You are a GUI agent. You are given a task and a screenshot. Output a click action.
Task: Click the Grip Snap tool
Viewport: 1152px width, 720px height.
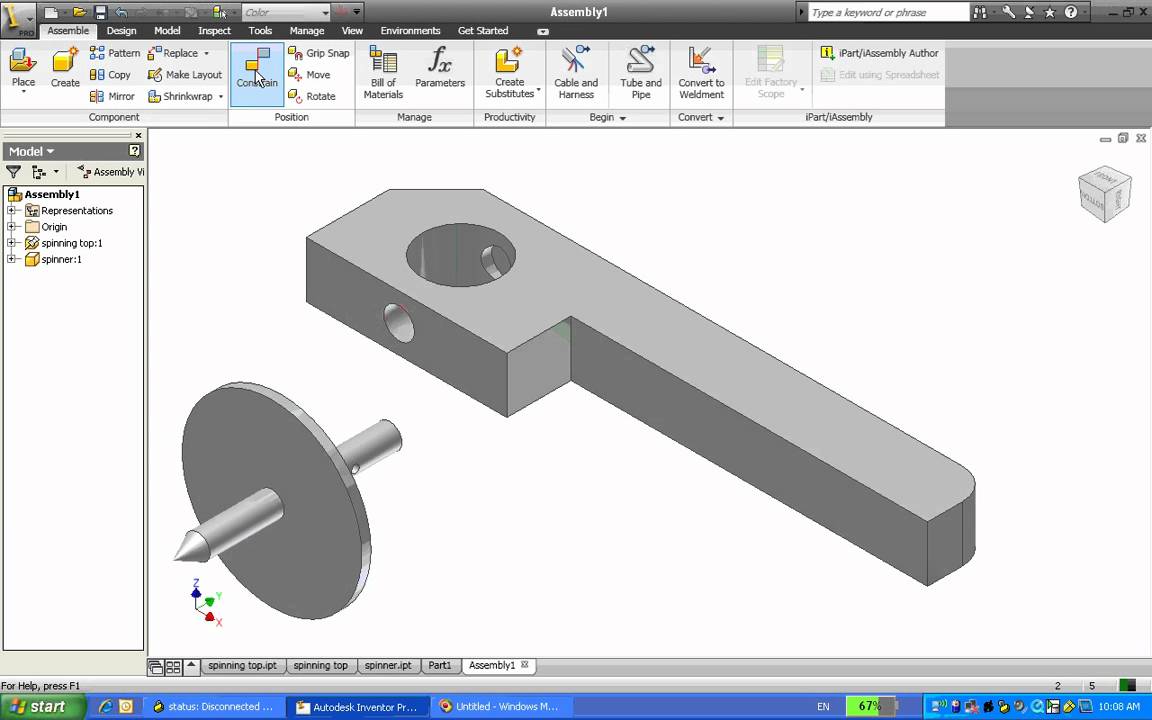click(x=319, y=53)
